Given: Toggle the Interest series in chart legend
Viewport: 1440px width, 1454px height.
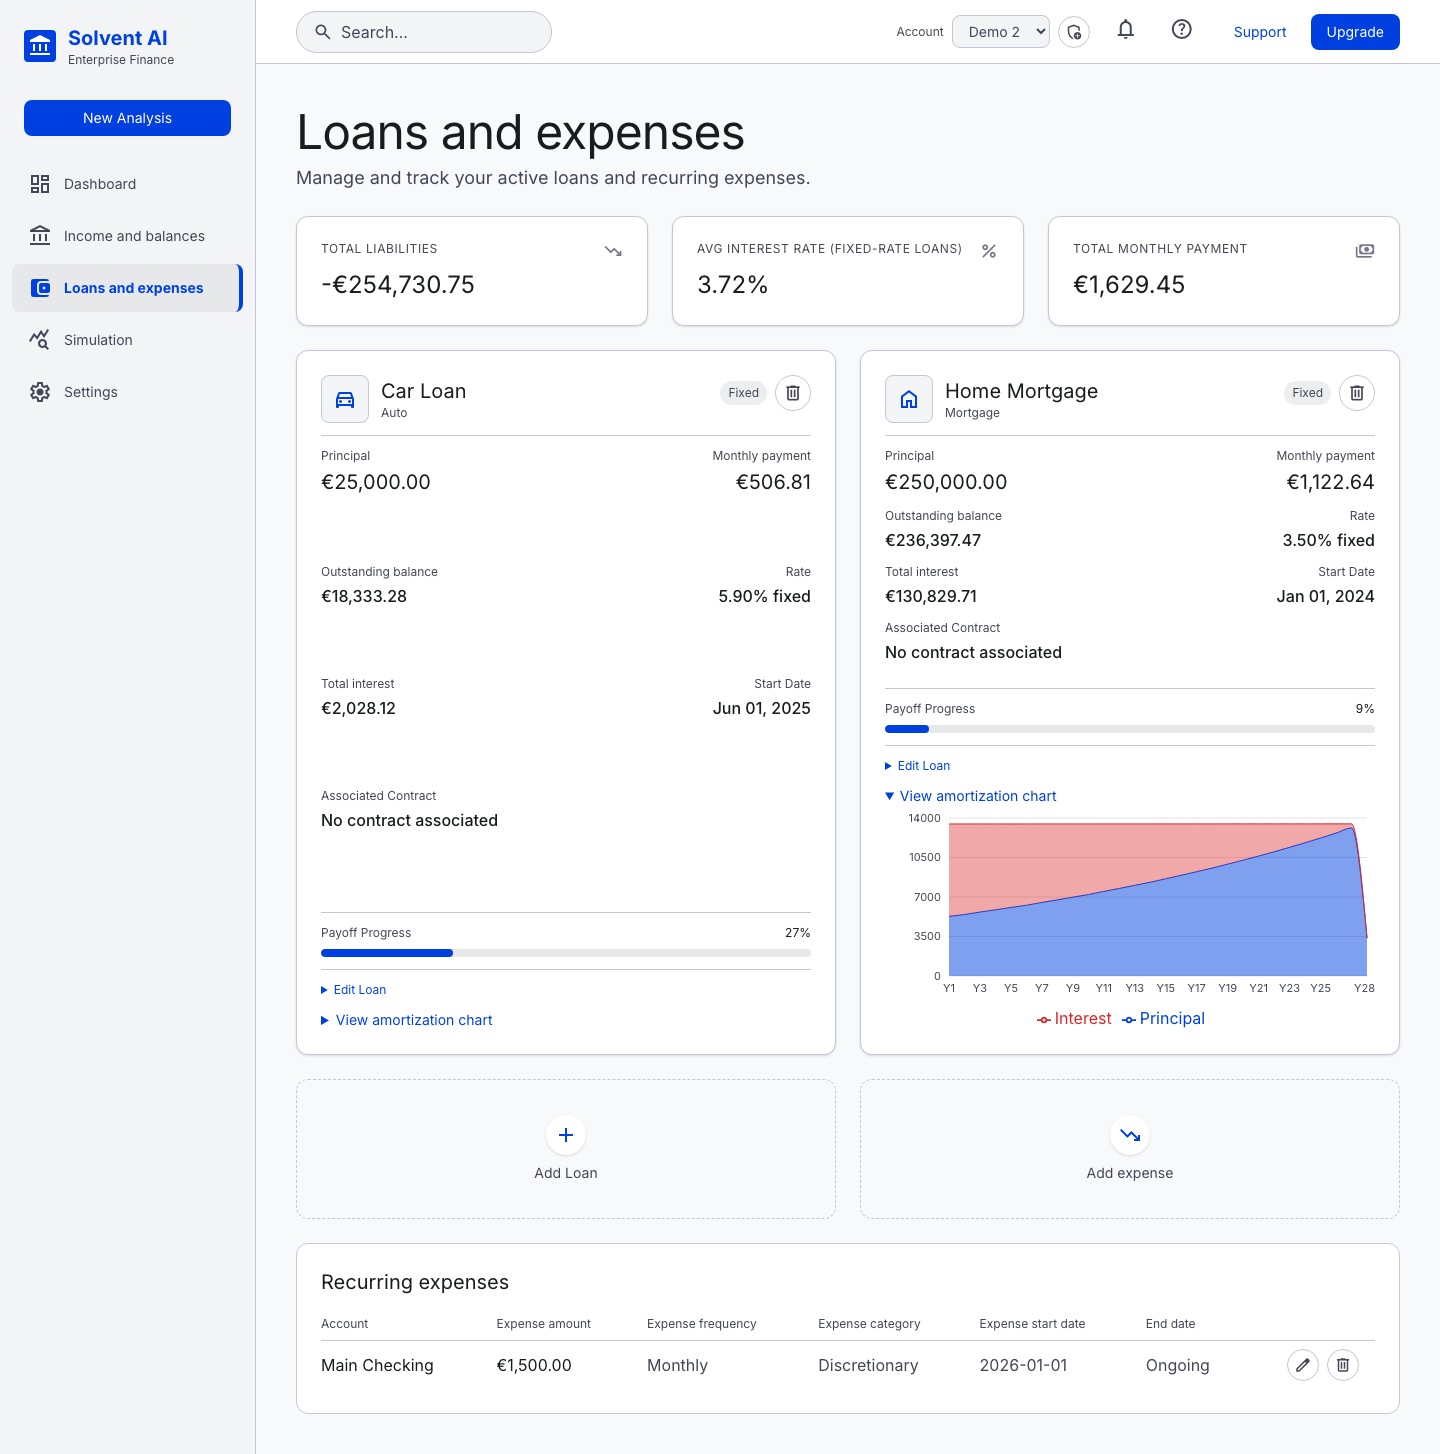Looking at the screenshot, I should [x=1074, y=1018].
